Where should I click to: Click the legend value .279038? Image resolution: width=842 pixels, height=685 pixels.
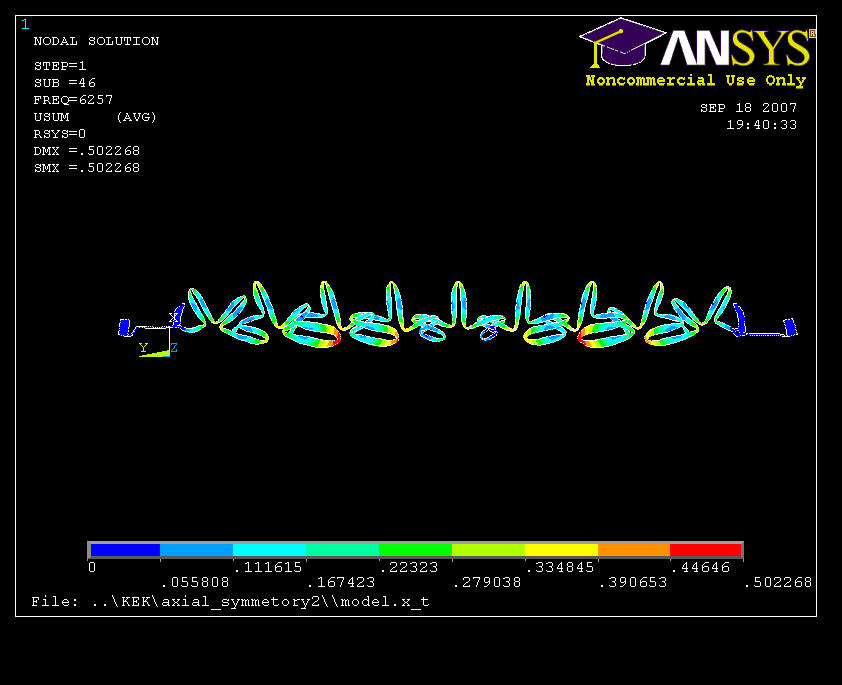(x=487, y=582)
